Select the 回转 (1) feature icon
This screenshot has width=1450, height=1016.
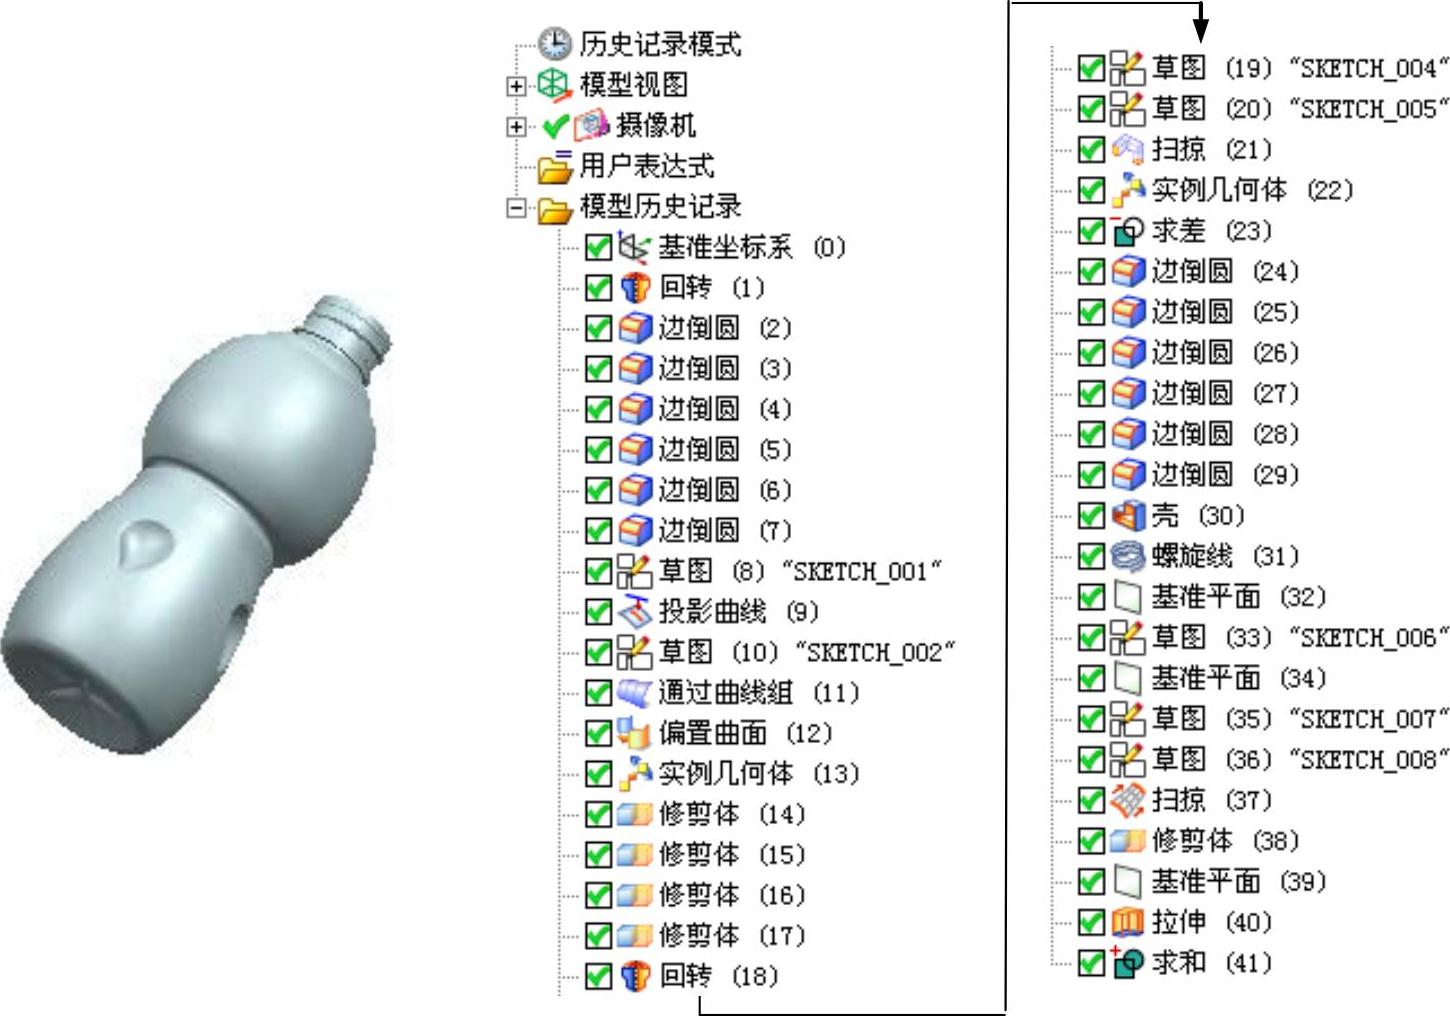pos(635,288)
